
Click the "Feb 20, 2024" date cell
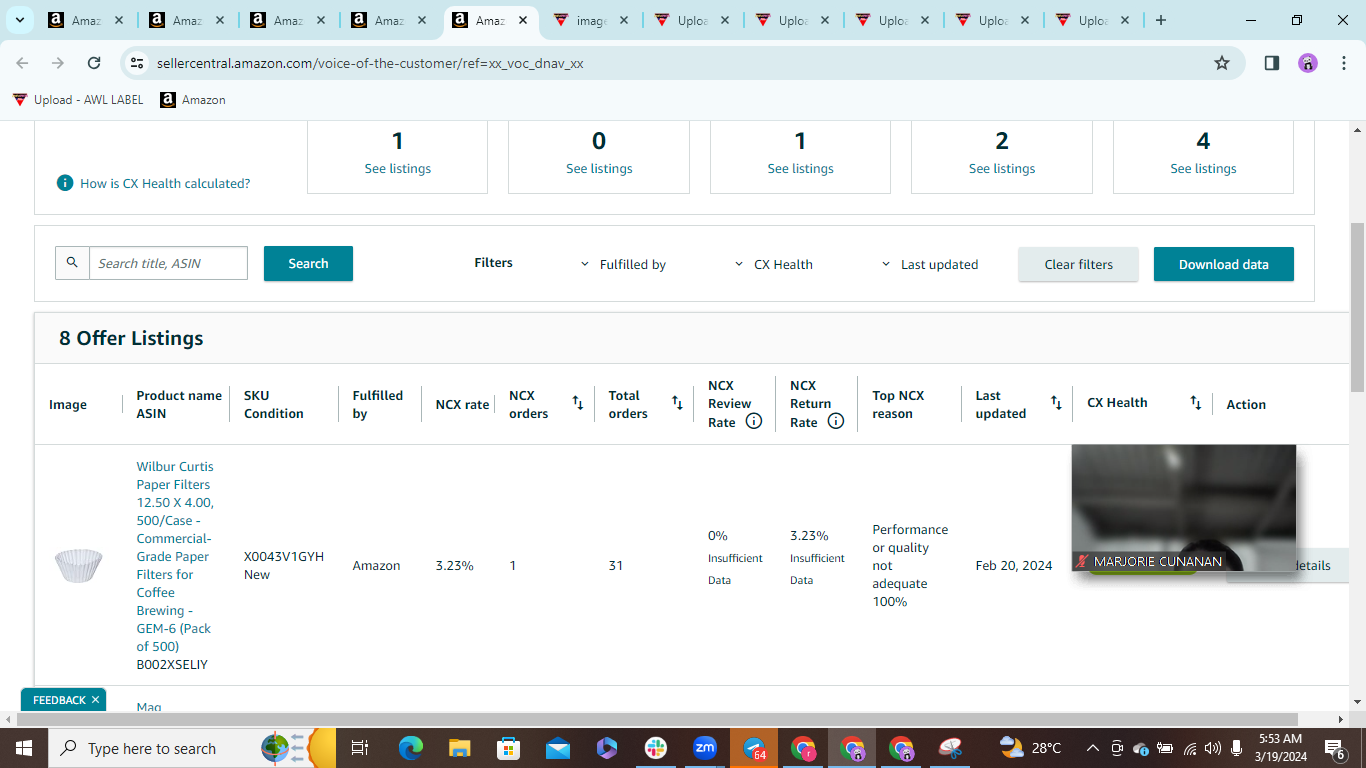click(x=1014, y=565)
